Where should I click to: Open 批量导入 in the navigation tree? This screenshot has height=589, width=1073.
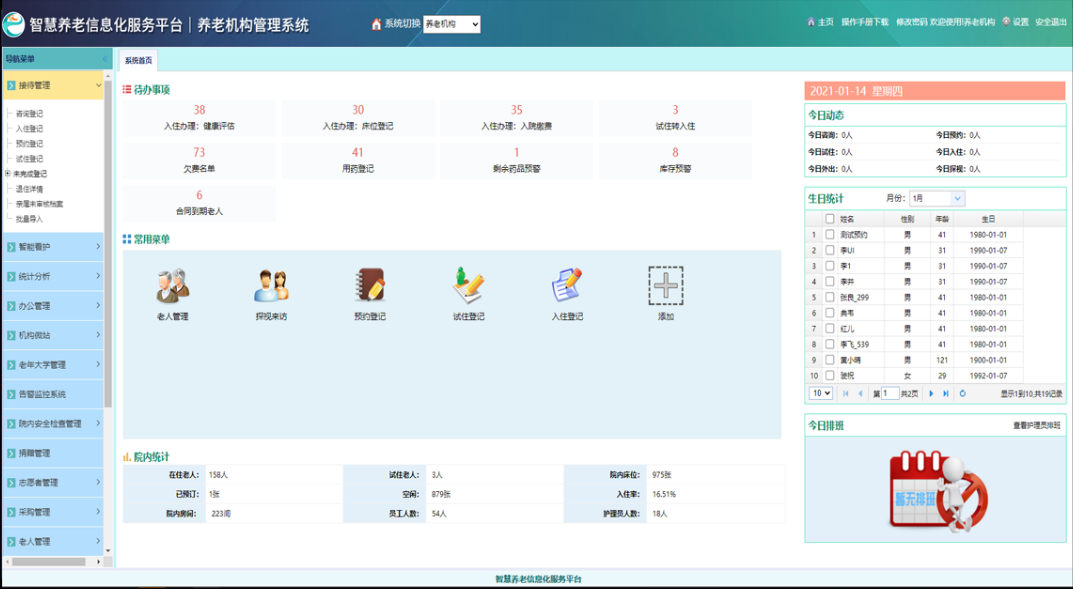(29, 219)
